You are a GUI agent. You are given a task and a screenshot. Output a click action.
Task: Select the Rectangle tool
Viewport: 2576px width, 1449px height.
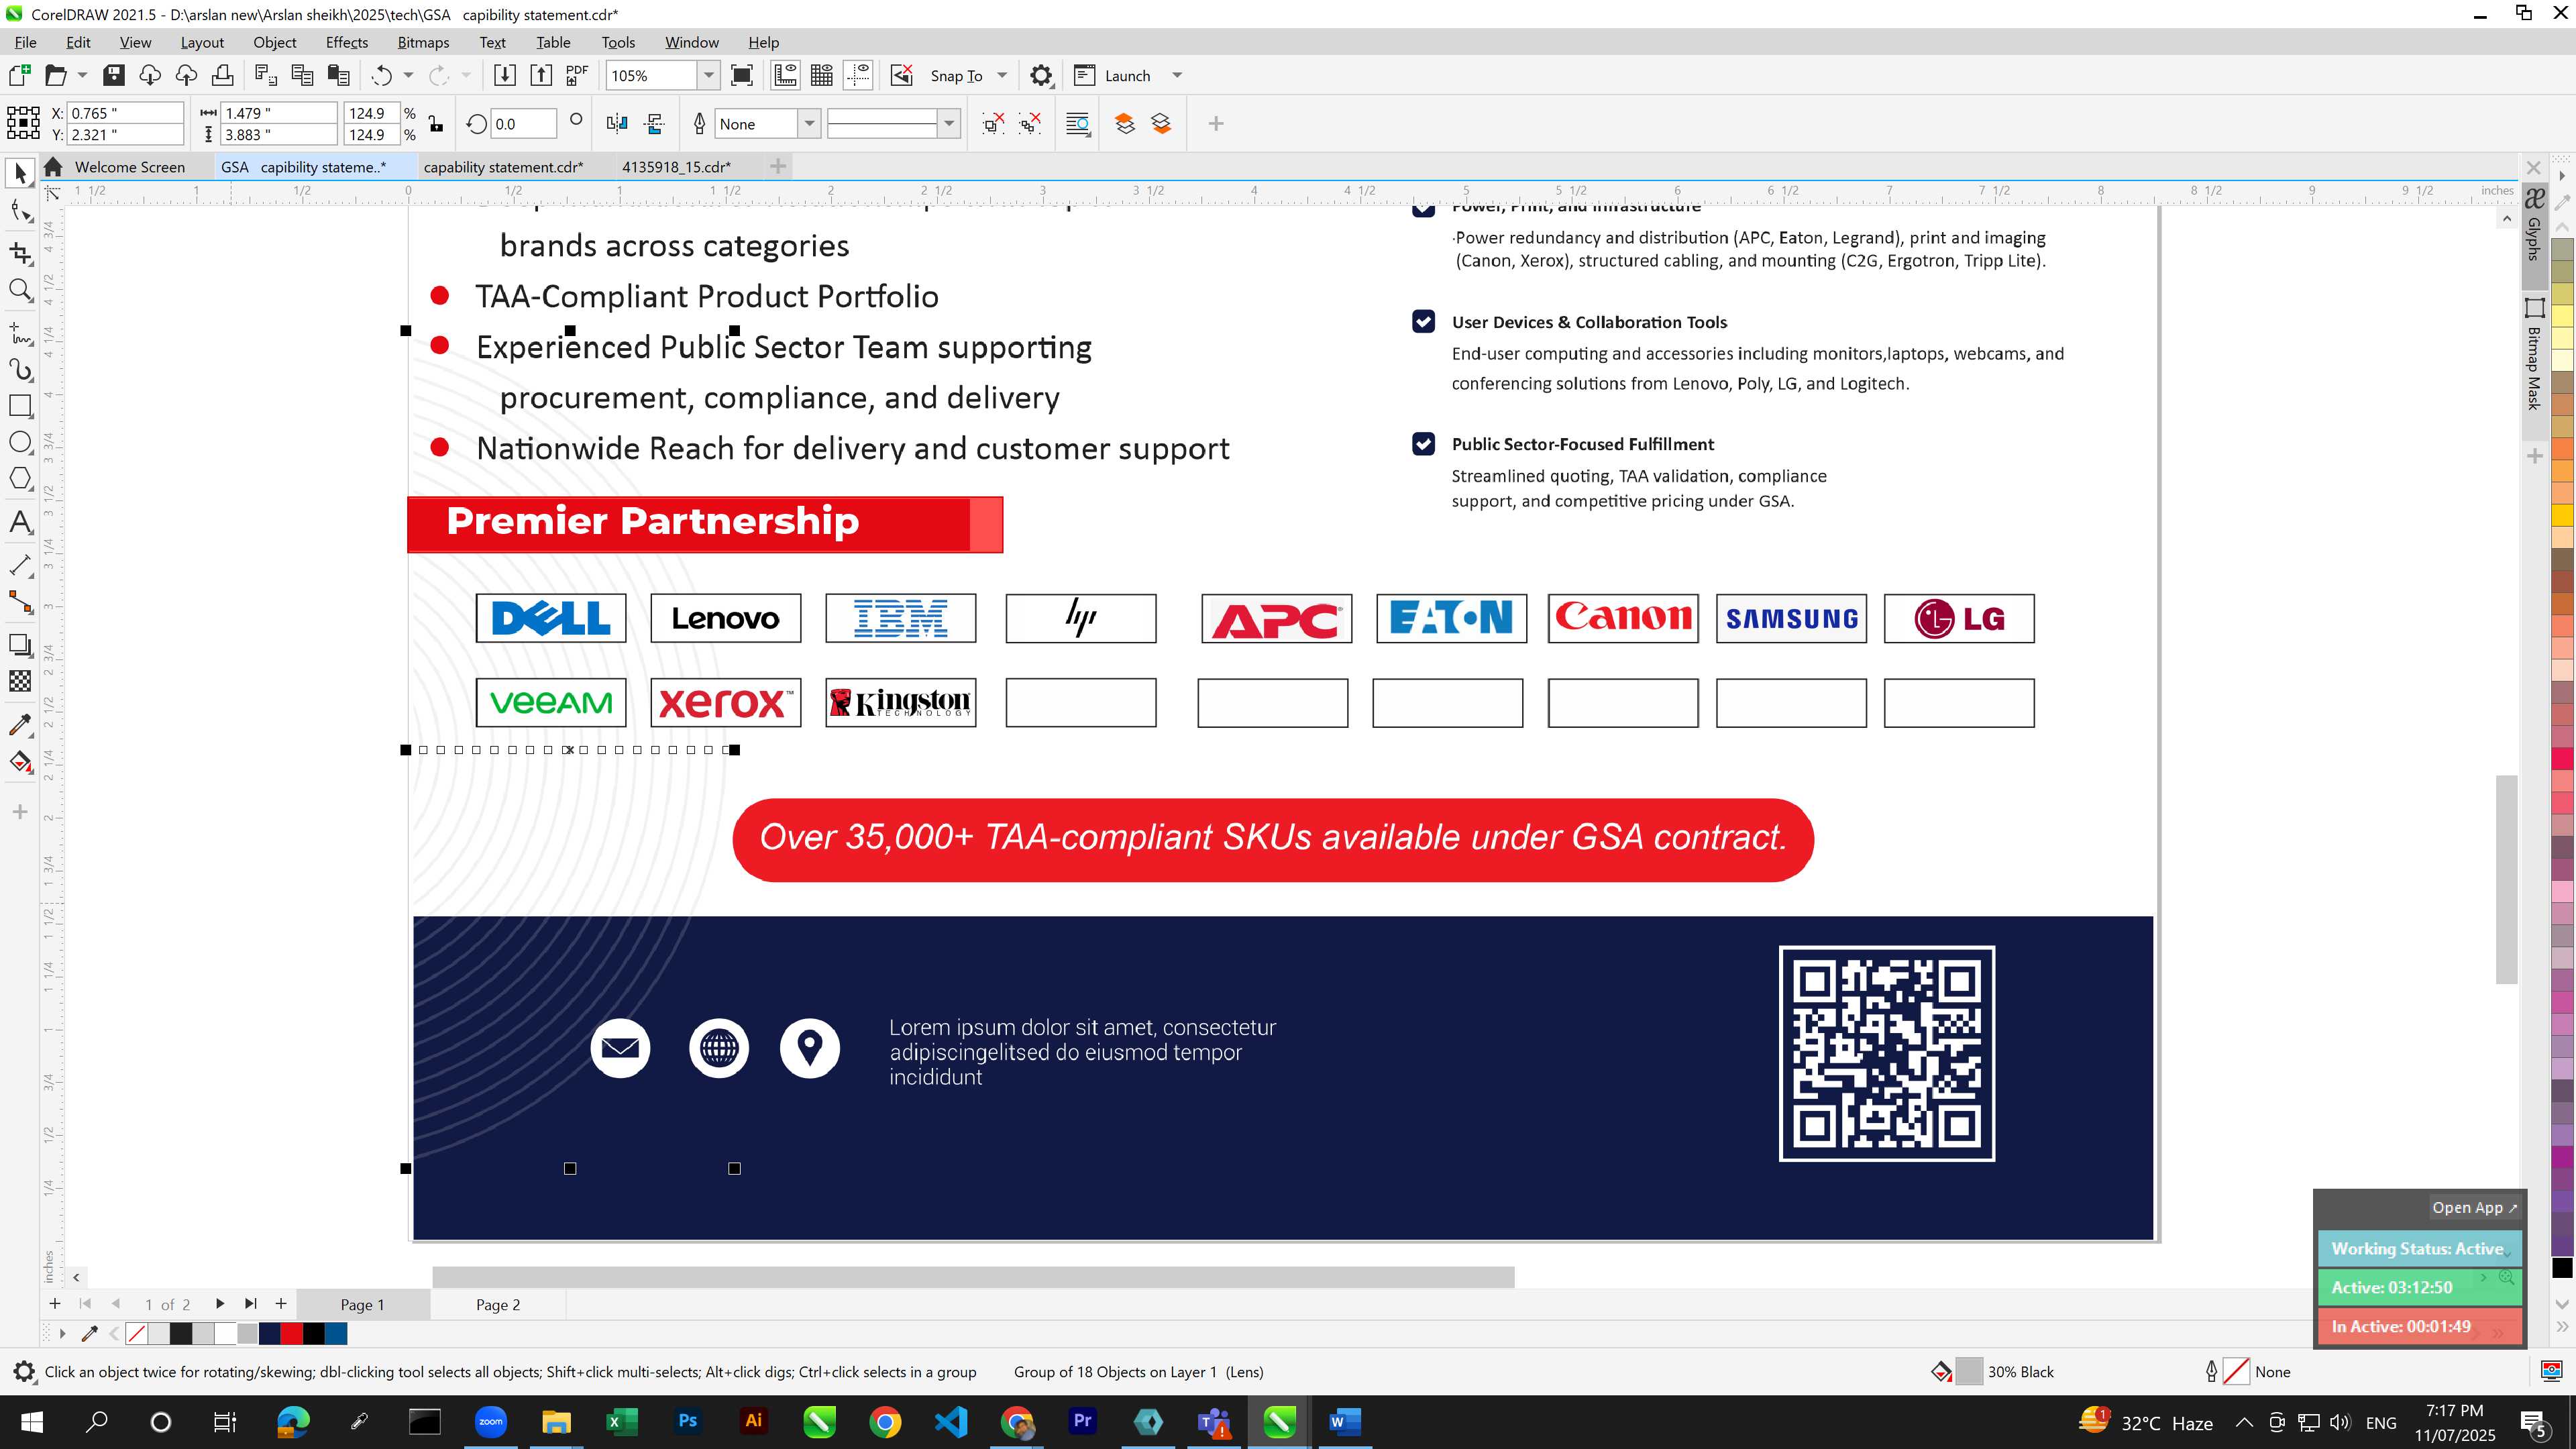(20, 406)
